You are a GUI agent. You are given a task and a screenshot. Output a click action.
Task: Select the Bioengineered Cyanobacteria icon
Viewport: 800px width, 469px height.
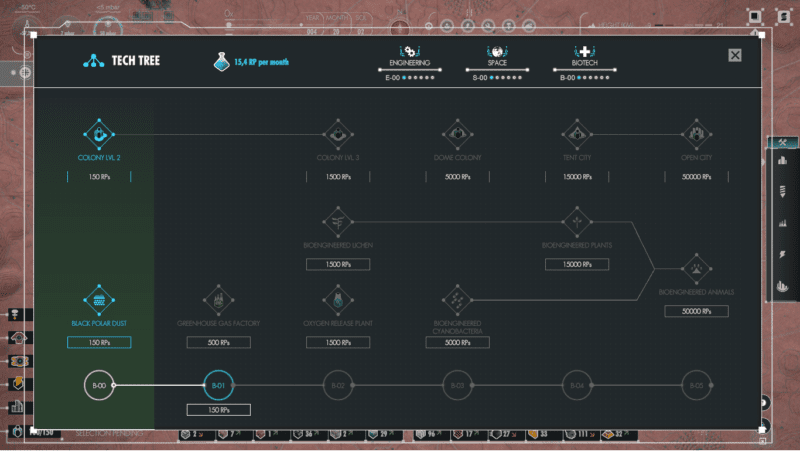click(x=457, y=299)
